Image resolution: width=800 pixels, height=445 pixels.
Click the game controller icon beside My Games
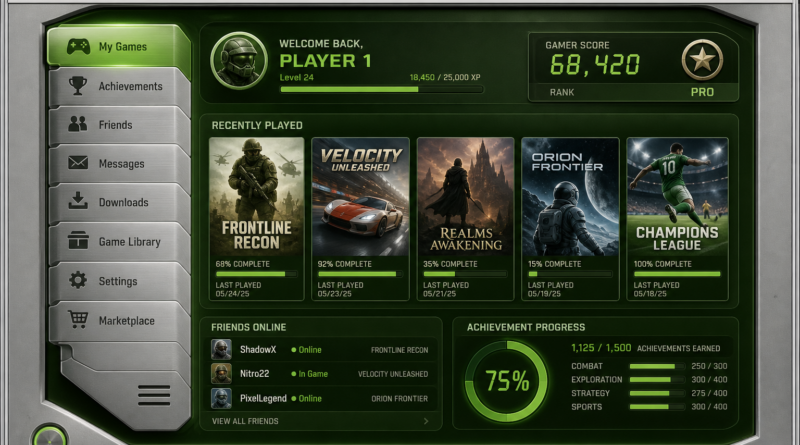[x=79, y=46]
